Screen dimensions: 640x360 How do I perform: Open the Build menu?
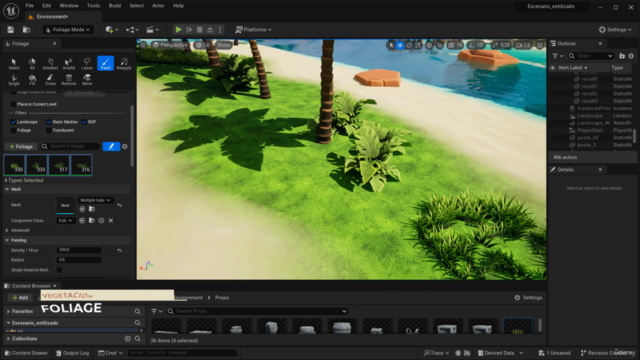(x=115, y=6)
